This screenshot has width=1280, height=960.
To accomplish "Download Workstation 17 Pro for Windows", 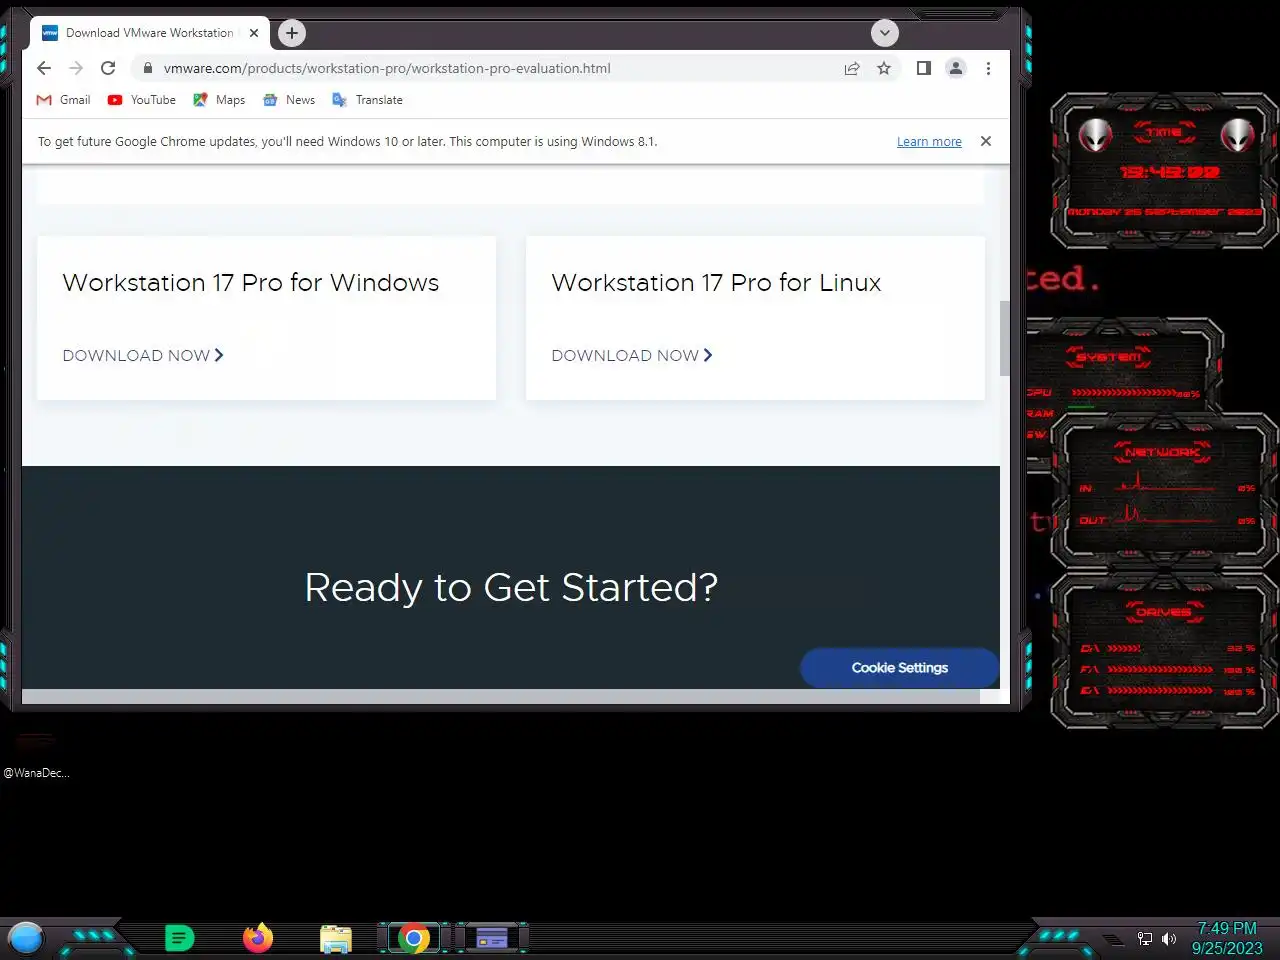I will pos(143,355).
